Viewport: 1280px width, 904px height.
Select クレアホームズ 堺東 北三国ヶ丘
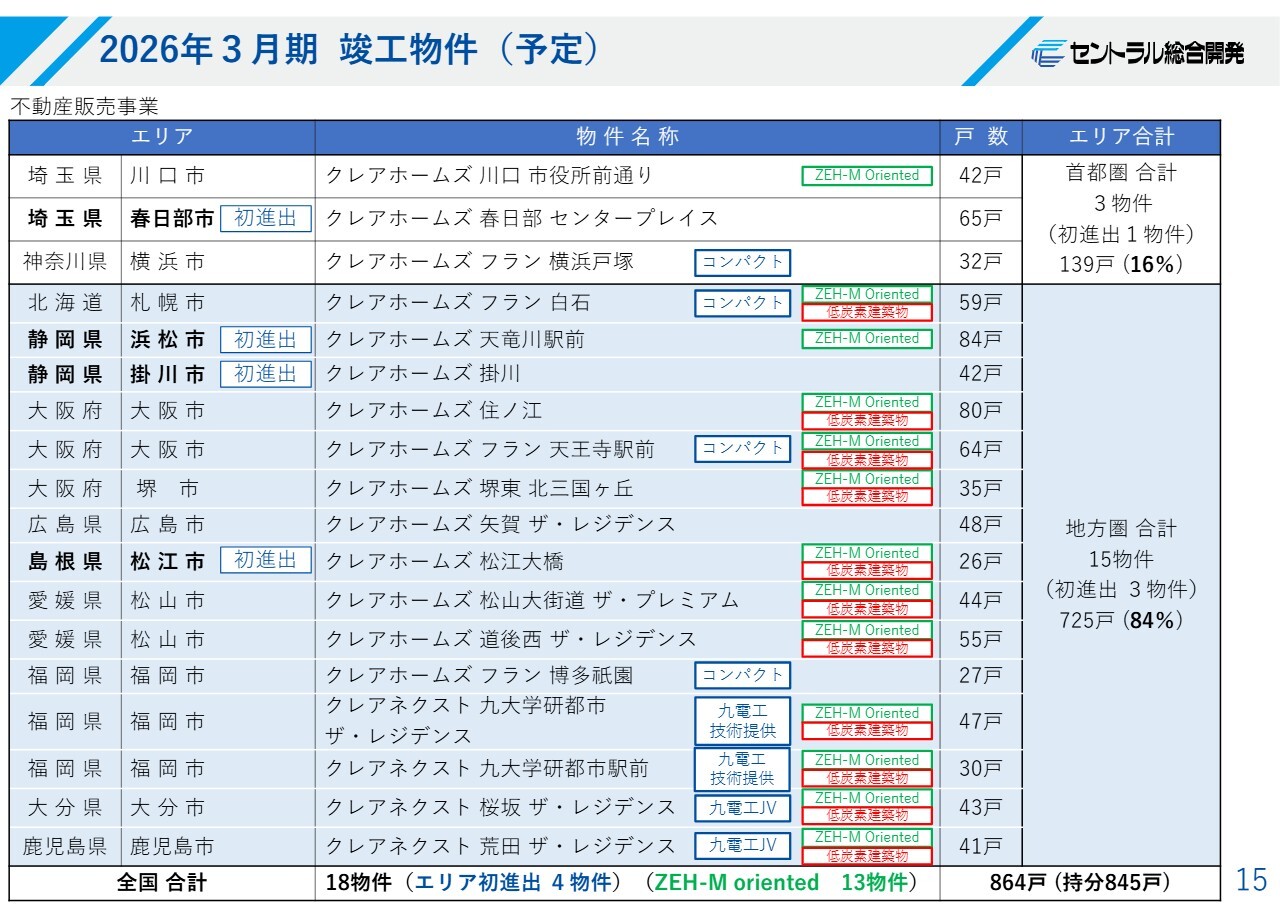coord(479,488)
